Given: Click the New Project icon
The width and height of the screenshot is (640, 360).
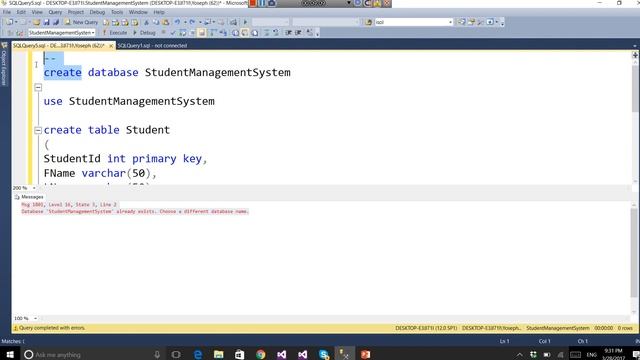Looking at the screenshot, I should [x=9, y=22].
